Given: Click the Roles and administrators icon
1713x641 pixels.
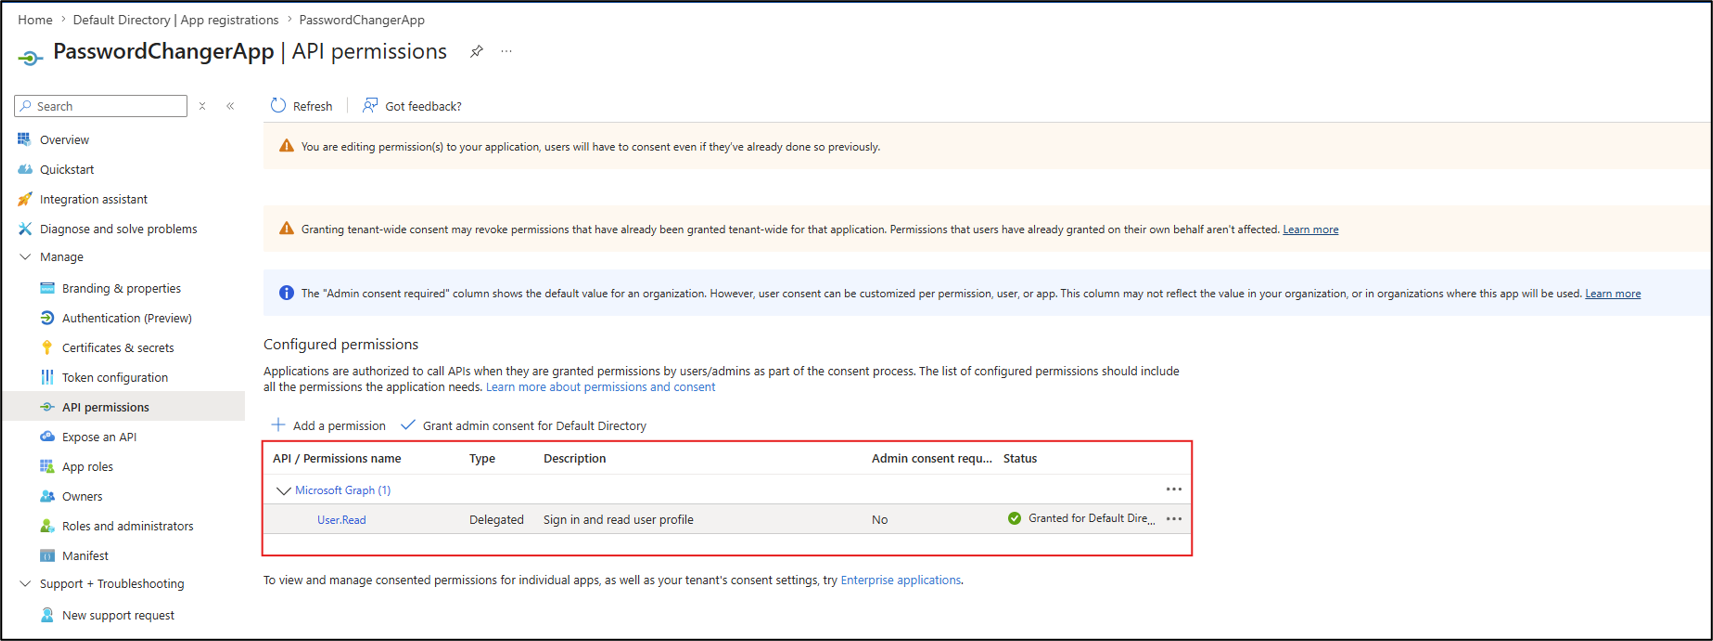Looking at the screenshot, I should coord(47,526).
